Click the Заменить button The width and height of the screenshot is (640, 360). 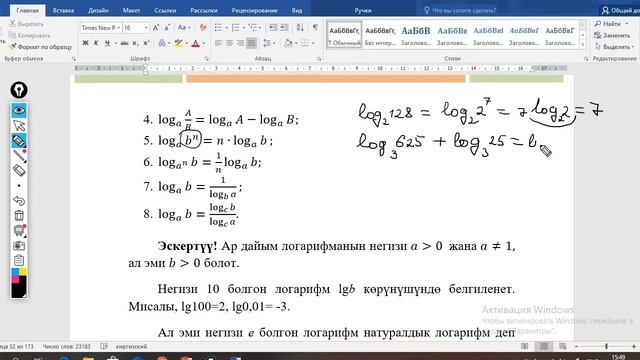pyautogui.click(x=612, y=35)
